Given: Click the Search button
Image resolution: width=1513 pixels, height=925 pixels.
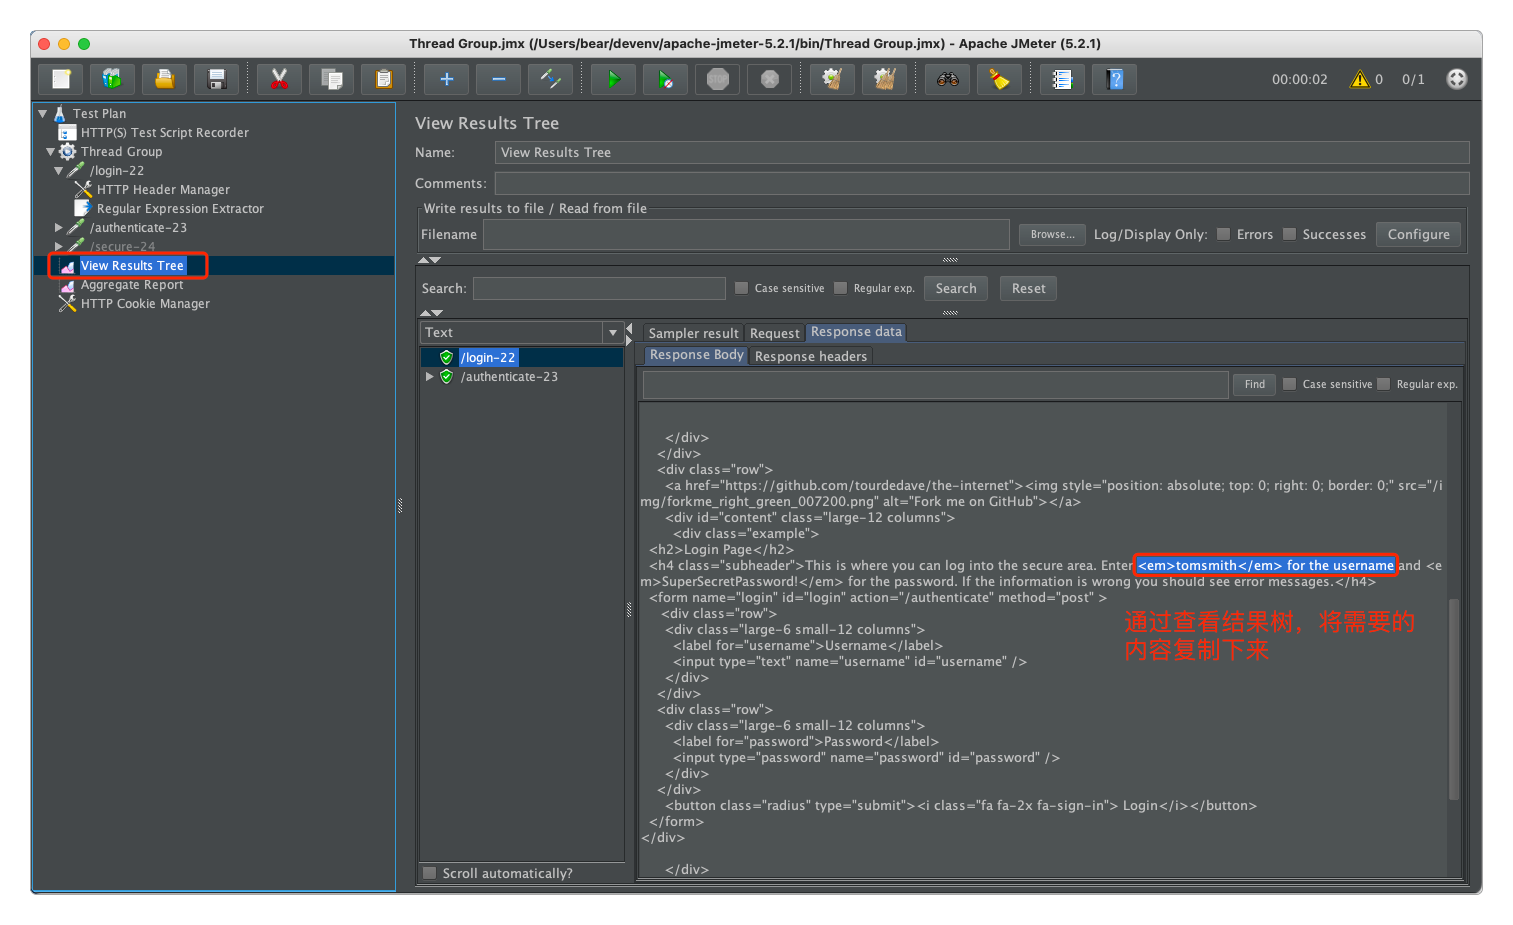Looking at the screenshot, I should coord(956,288).
